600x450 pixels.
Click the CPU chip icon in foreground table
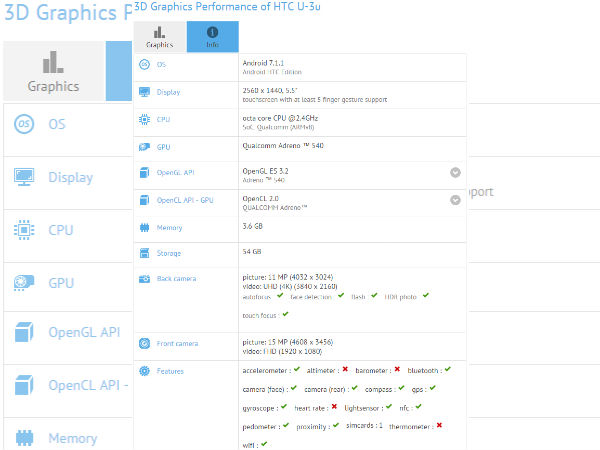[144, 119]
